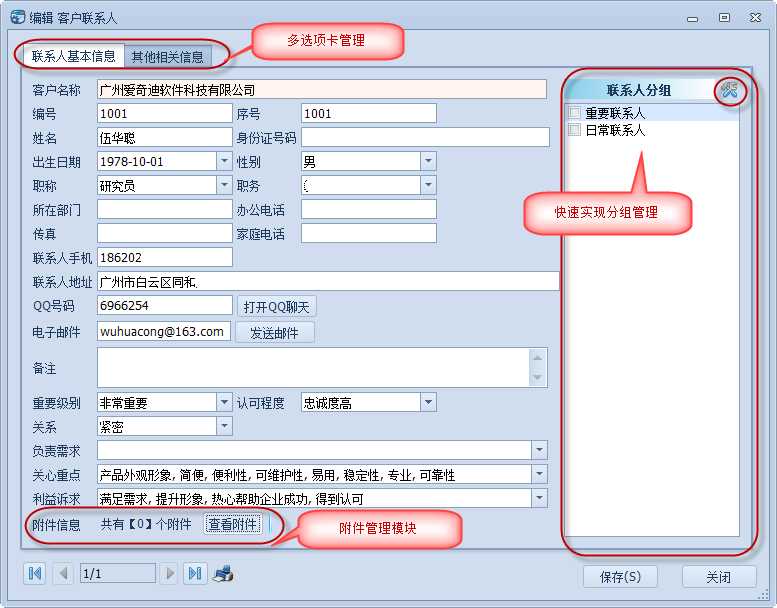Click the 序号 input field
Image resolution: width=777 pixels, height=608 pixels.
click(x=369, y=113)
